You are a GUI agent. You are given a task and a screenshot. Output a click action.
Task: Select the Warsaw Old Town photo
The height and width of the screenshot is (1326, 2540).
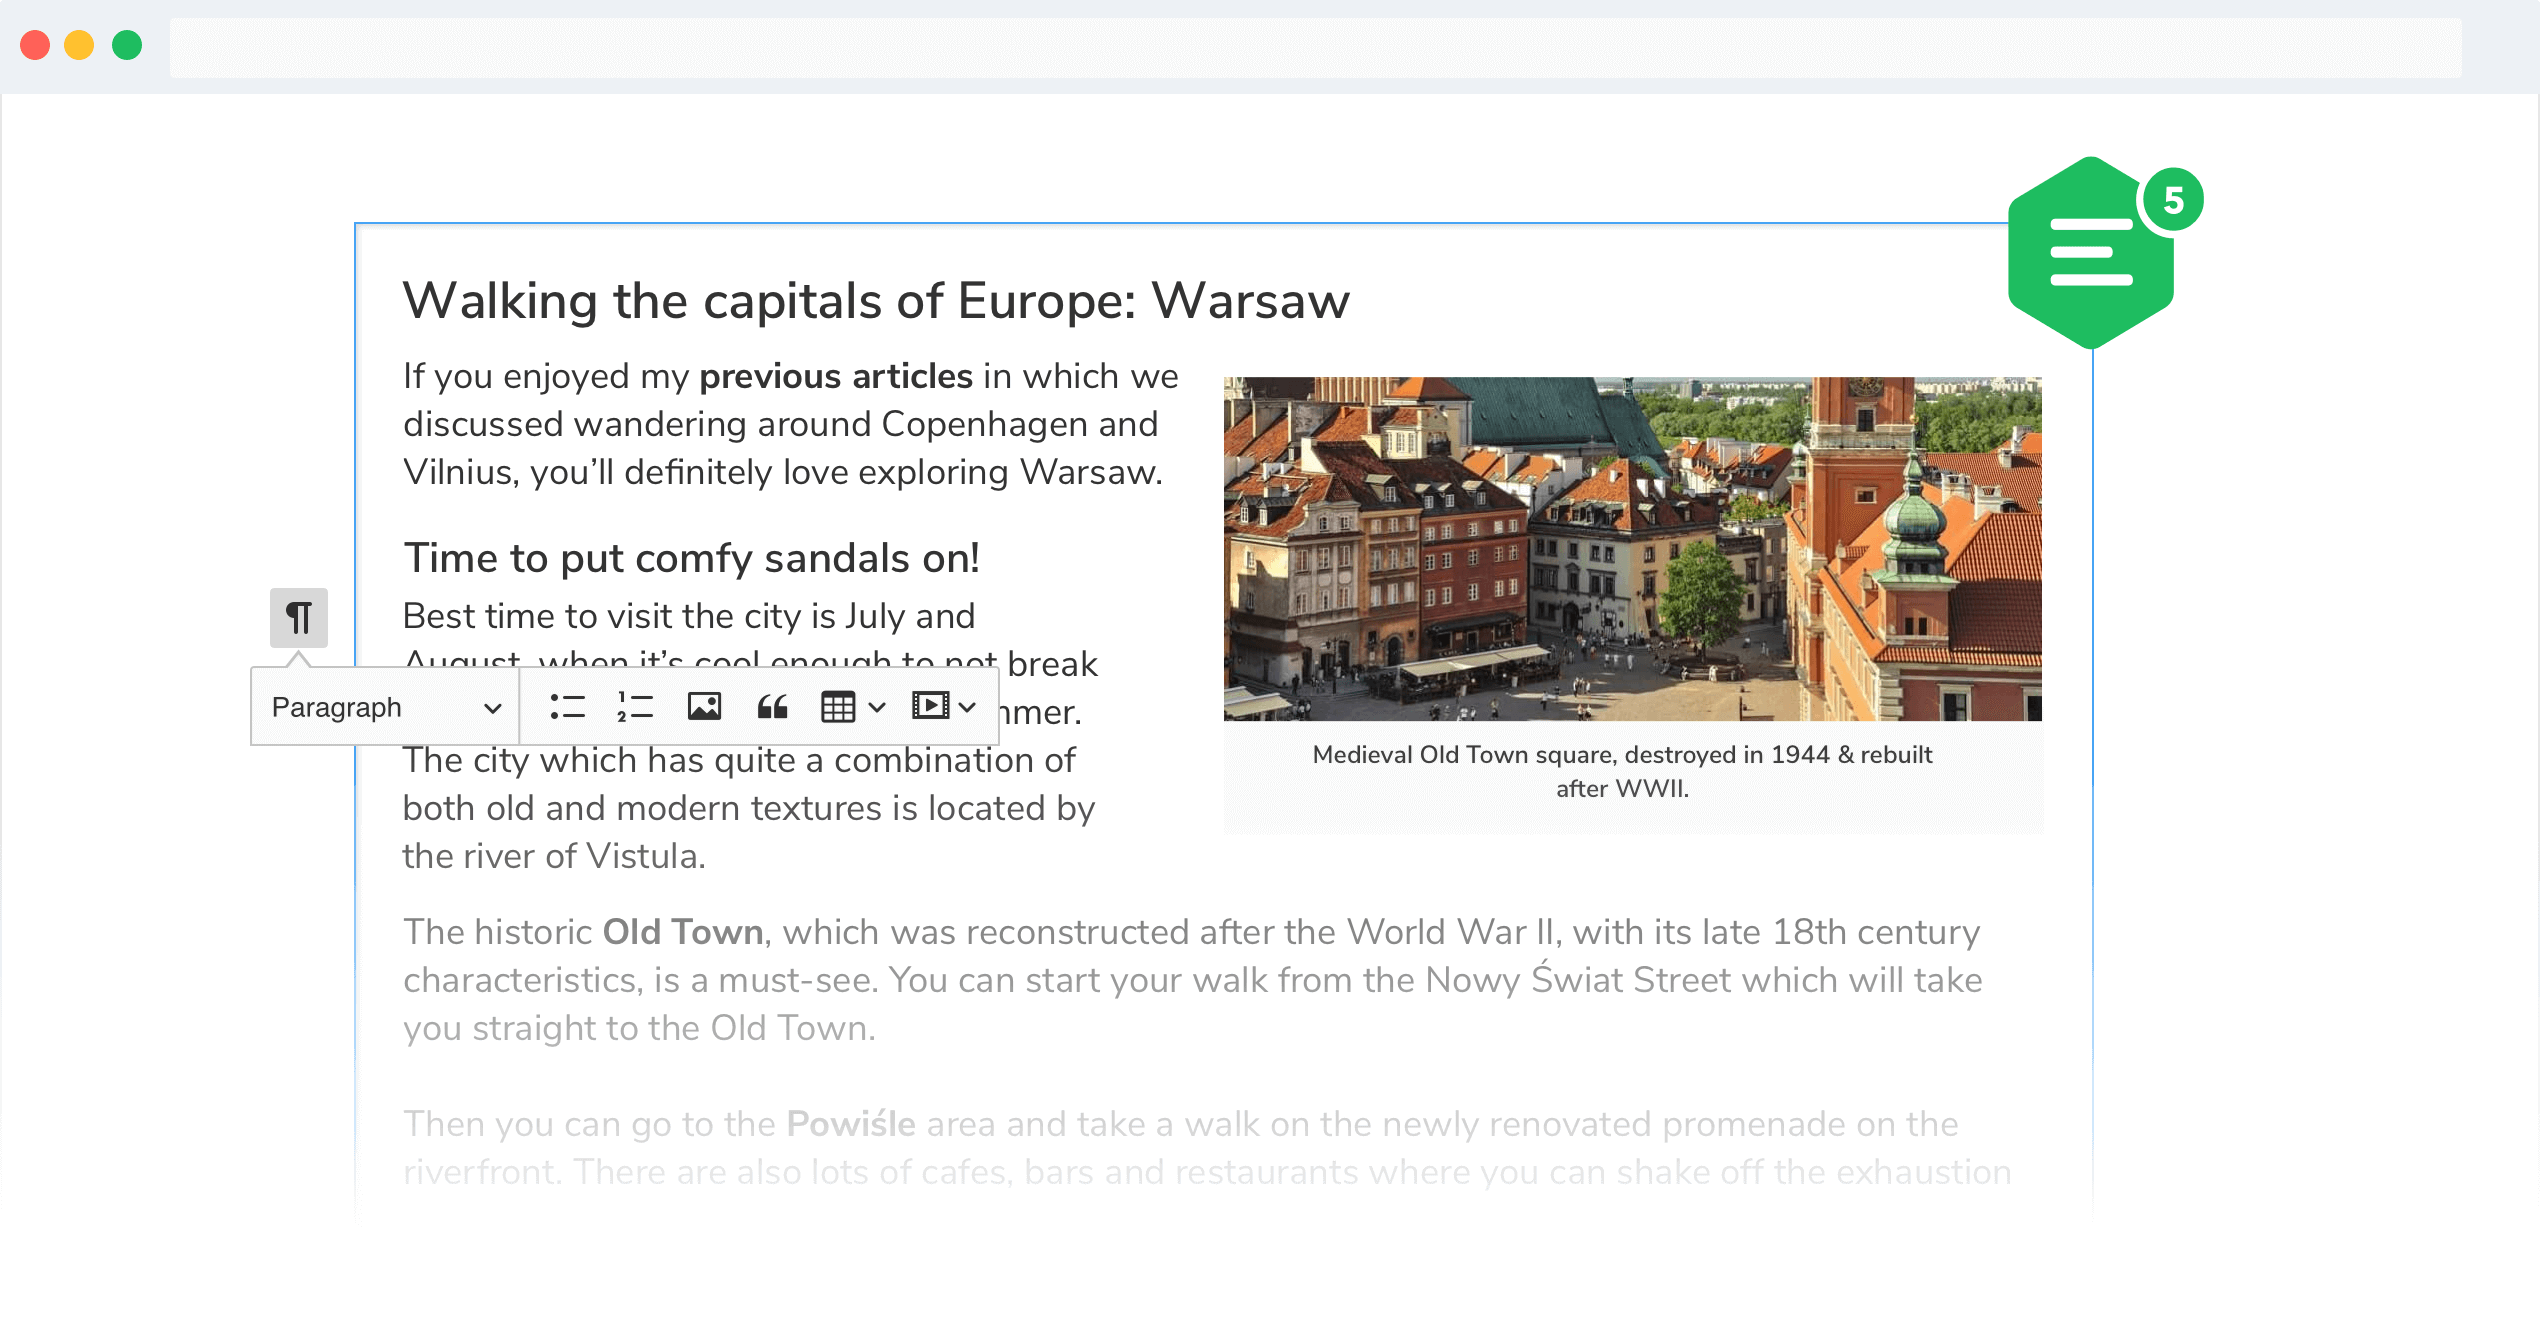1632,548
